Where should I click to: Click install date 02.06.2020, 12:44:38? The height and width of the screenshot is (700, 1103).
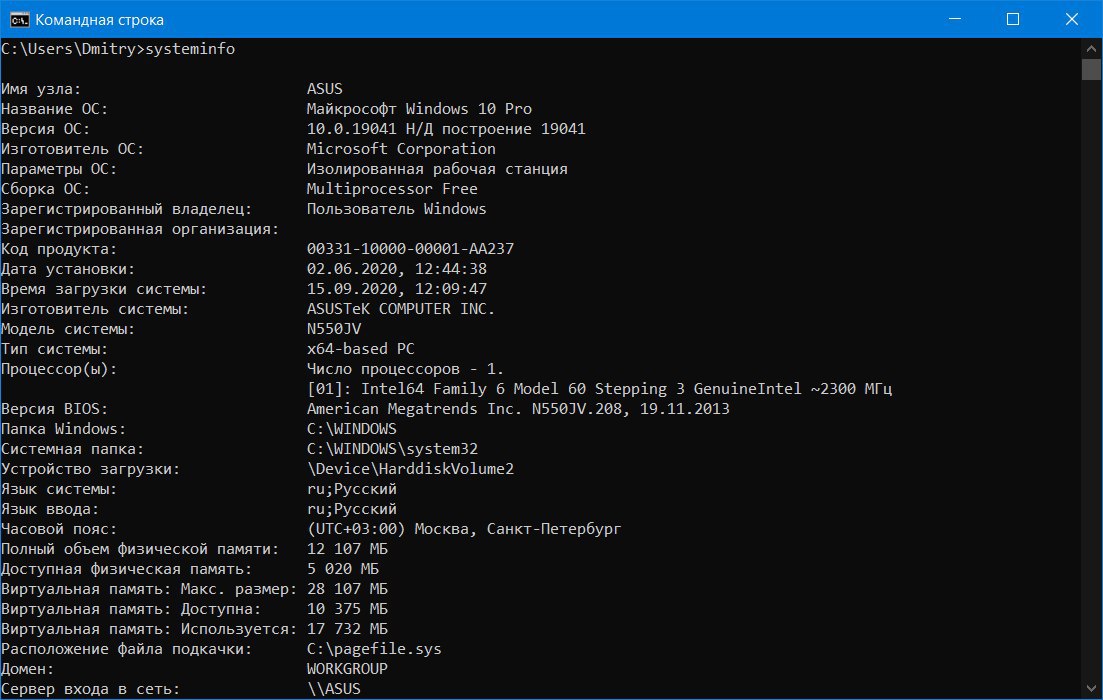tap(397, 269)
